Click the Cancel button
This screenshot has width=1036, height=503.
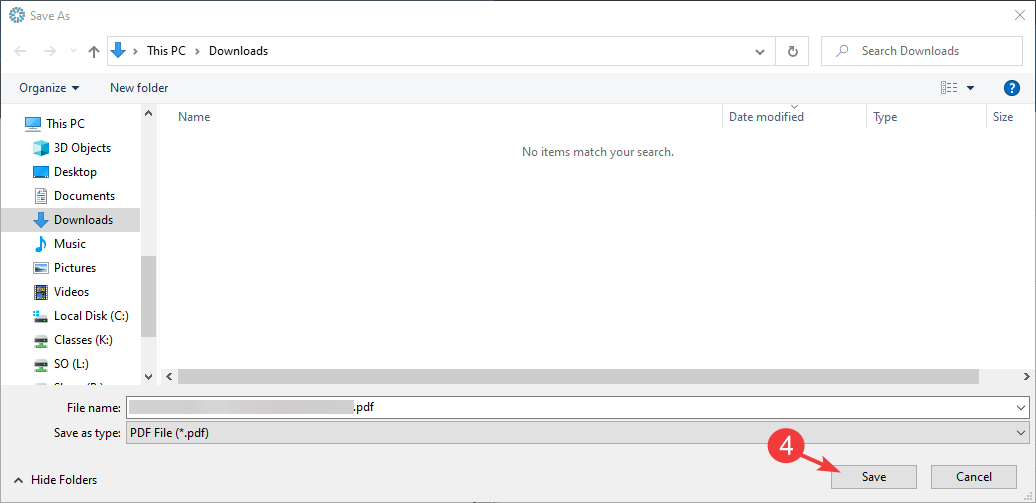click(973, 477)
